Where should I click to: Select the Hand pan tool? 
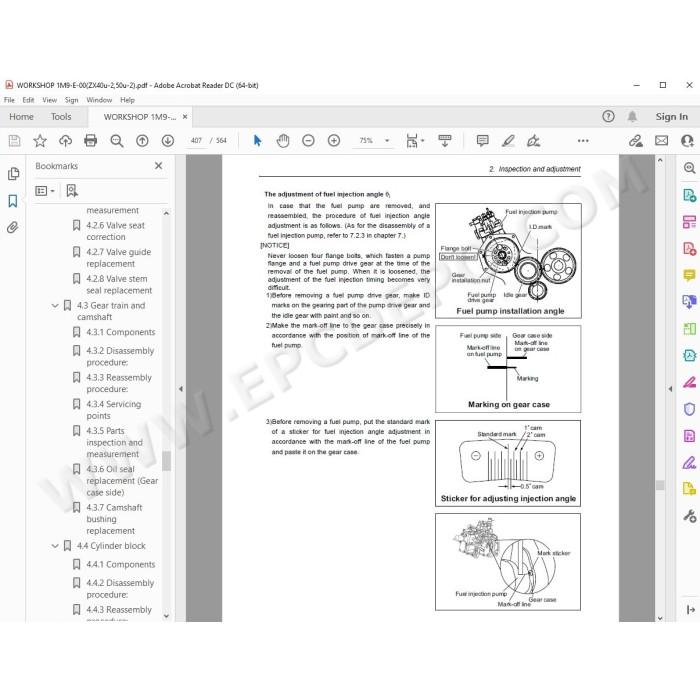coord(283,141)
